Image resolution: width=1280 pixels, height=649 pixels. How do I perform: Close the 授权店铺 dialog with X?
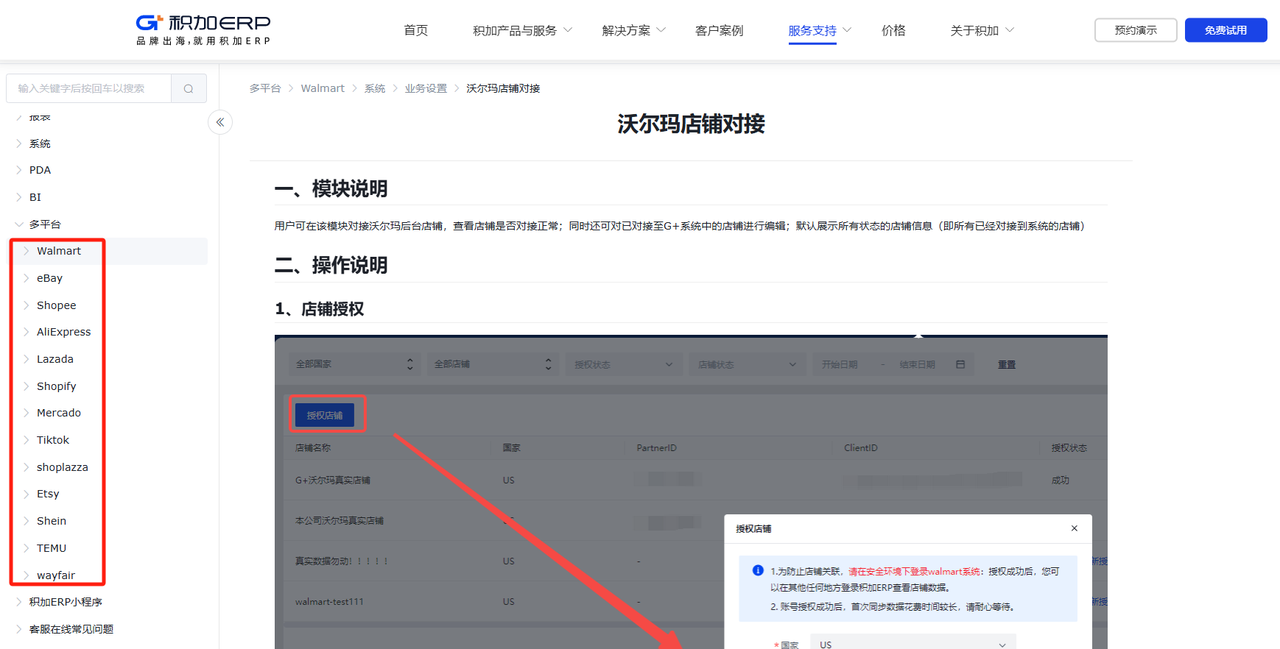pos(1075,528)
